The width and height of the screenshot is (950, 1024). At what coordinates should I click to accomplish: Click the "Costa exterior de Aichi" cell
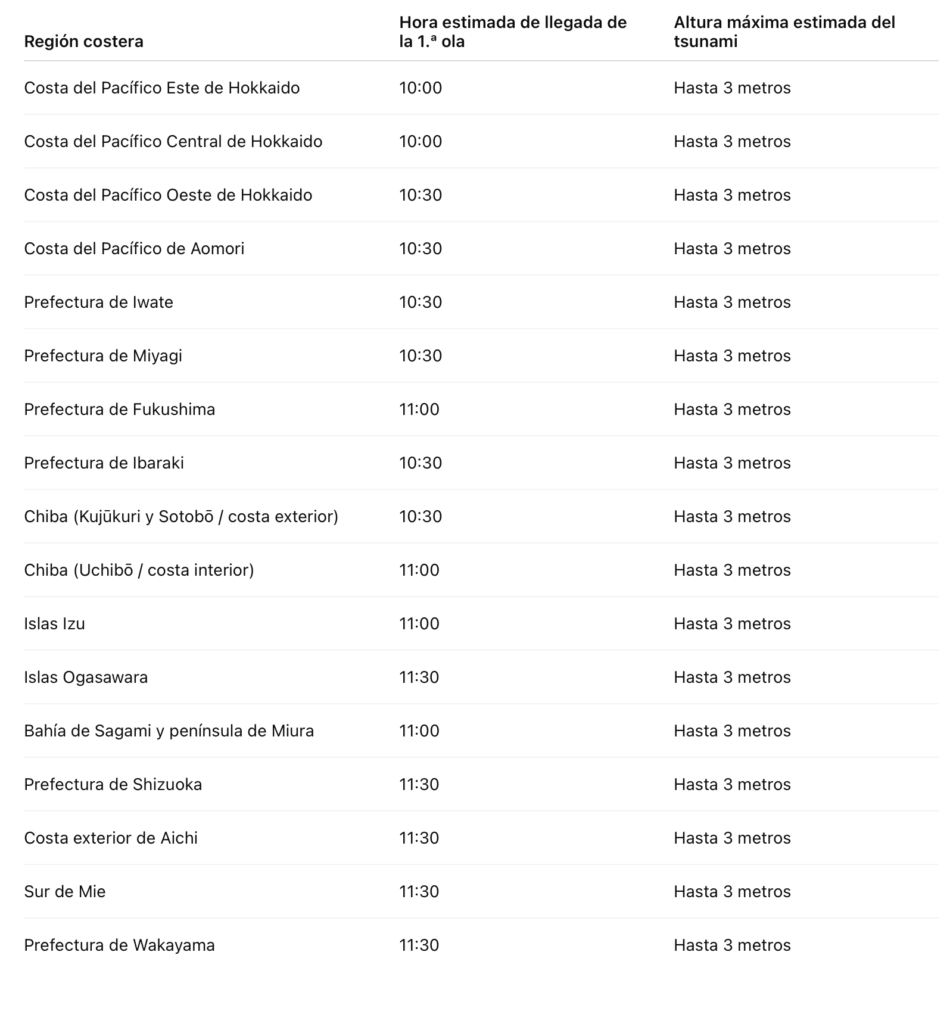[111, 838]
